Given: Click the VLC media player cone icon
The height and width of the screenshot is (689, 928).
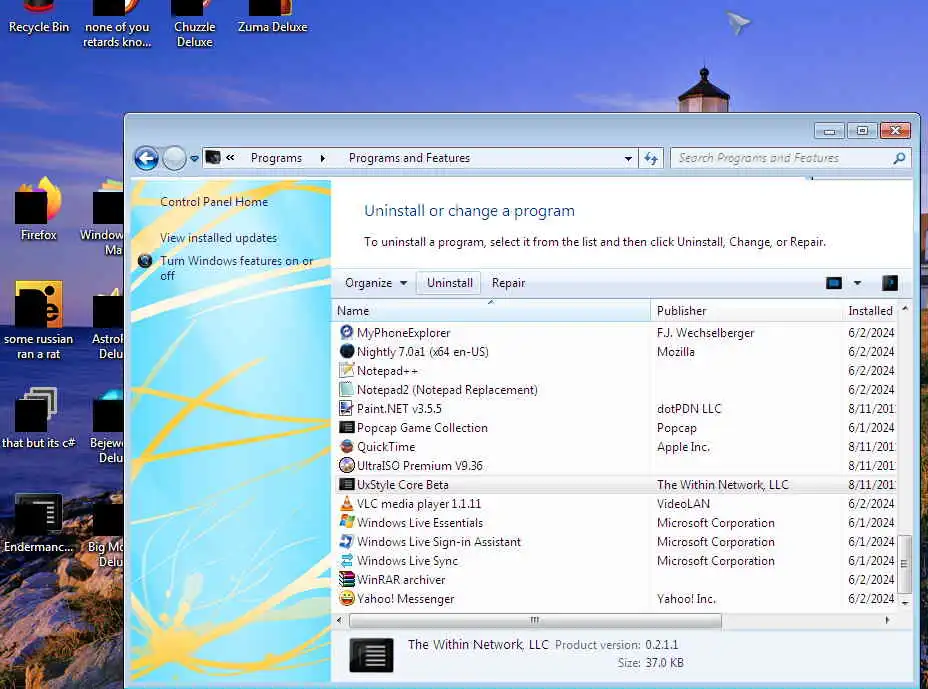Looking at the screenshot, I should point(346,504).
